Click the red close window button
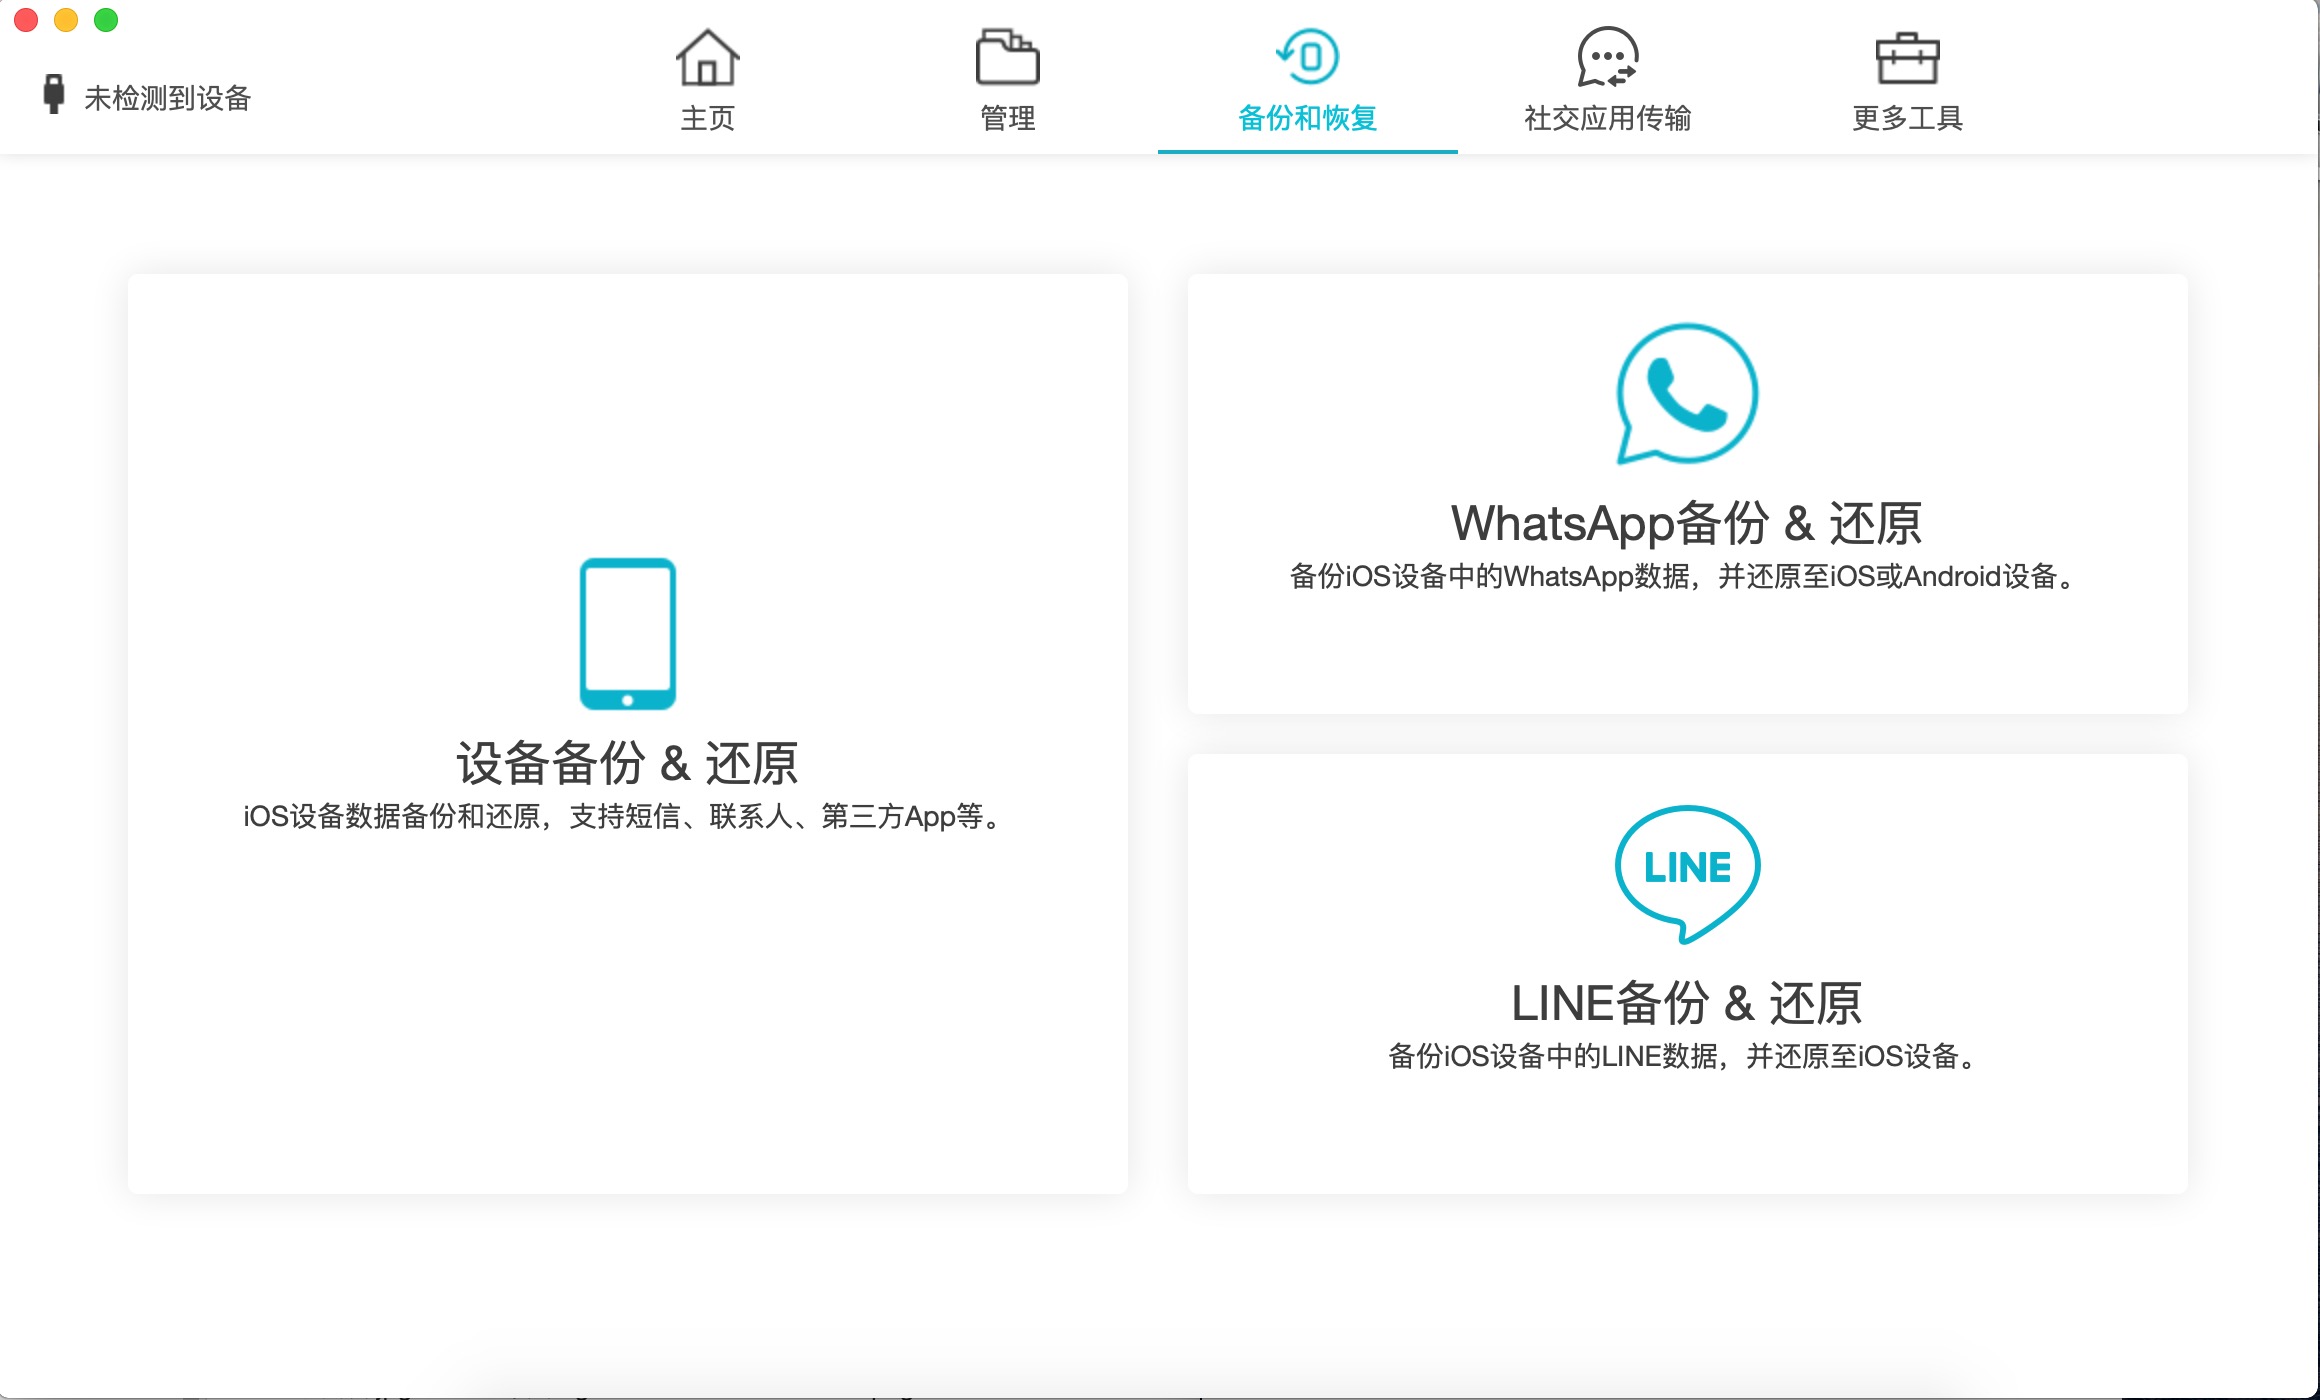 coord(26,20)
